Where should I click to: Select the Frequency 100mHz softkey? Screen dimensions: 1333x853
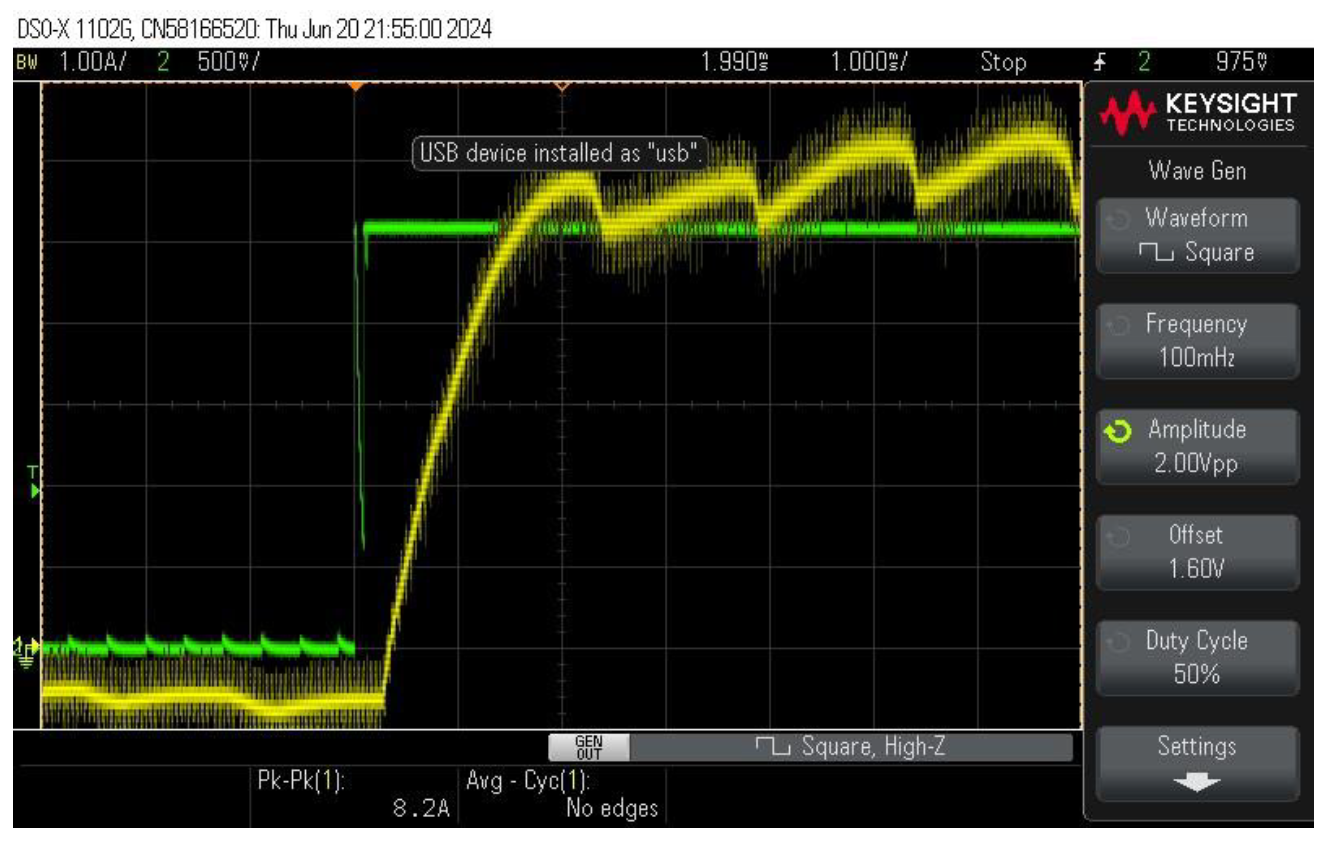tap(1197, 341)
